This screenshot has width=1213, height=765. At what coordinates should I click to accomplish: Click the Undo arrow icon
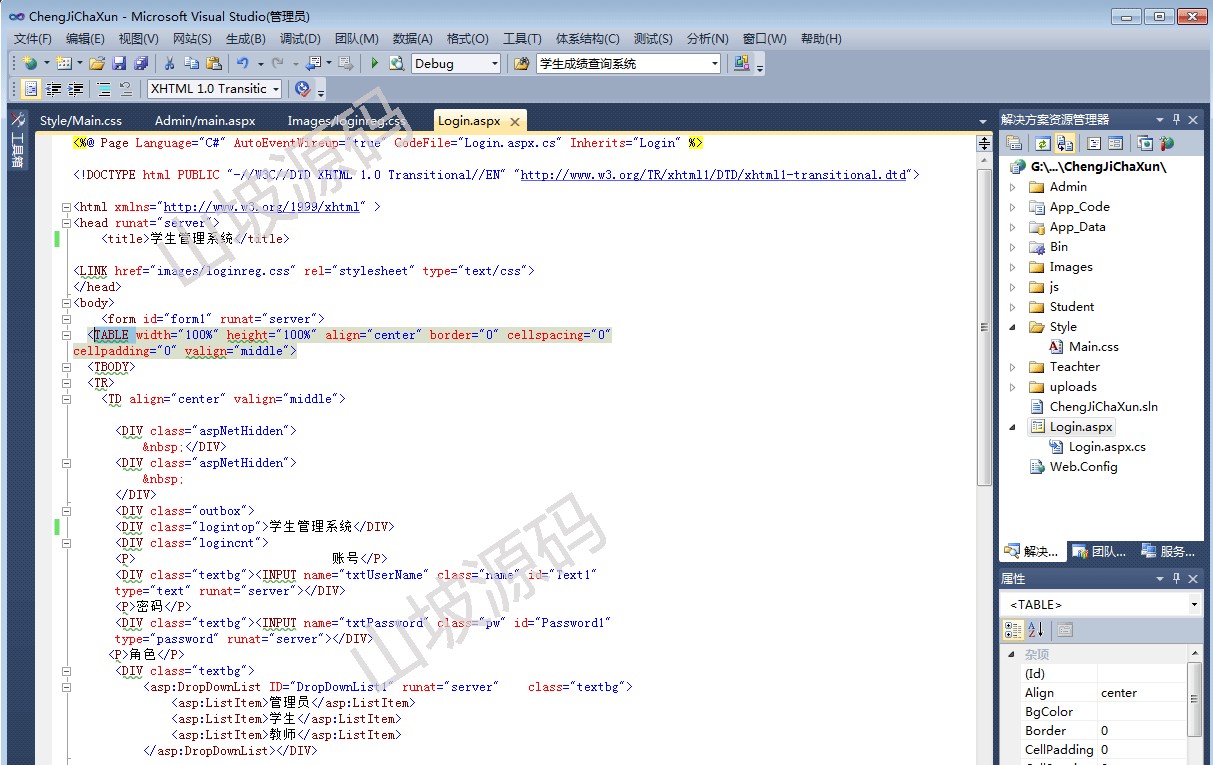point(243,63)
